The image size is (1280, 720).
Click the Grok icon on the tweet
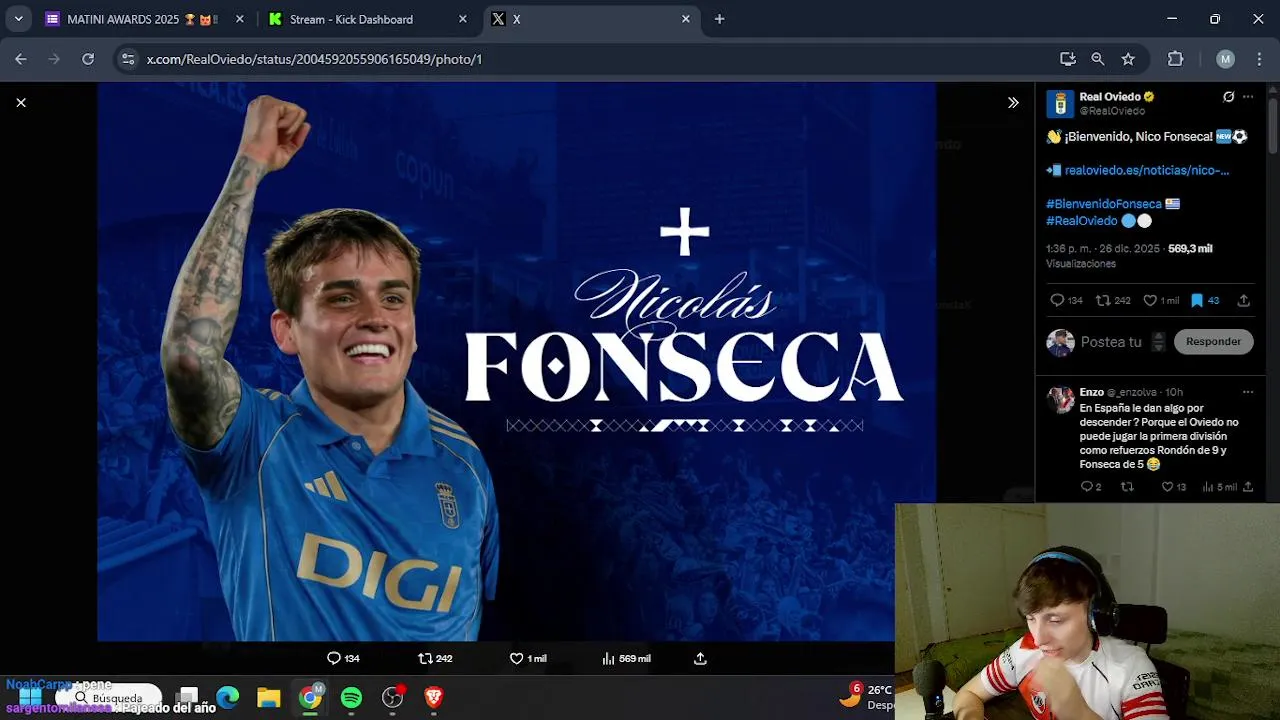tap(1229, 97)
